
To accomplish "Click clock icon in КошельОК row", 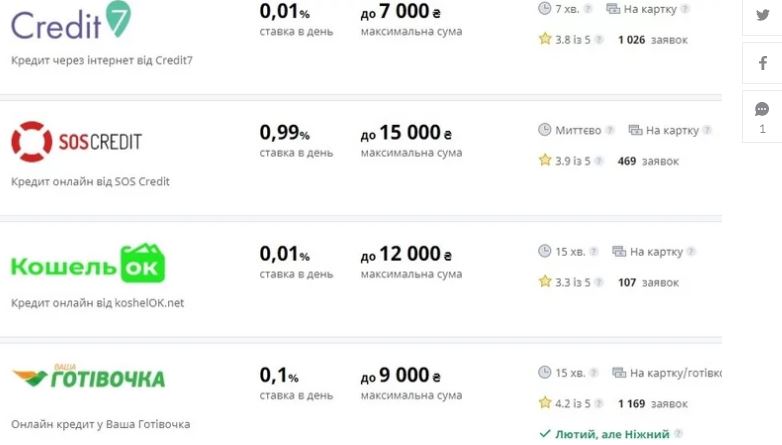I will [x=545, y=251].
